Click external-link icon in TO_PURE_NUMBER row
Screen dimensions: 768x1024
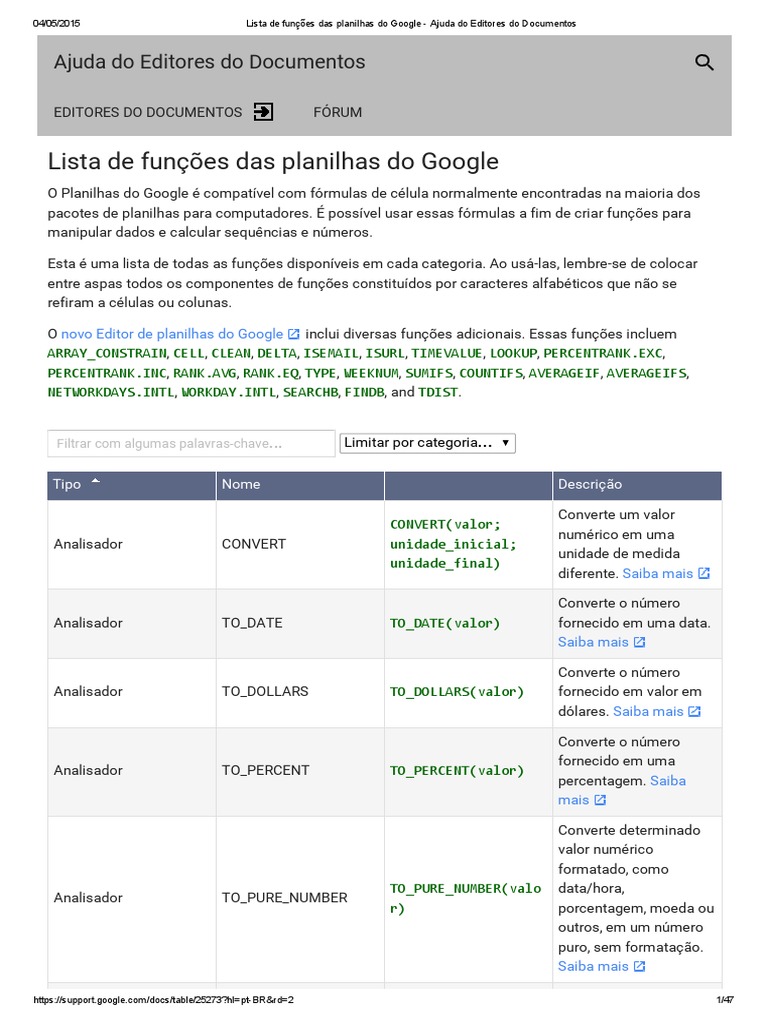639,966
